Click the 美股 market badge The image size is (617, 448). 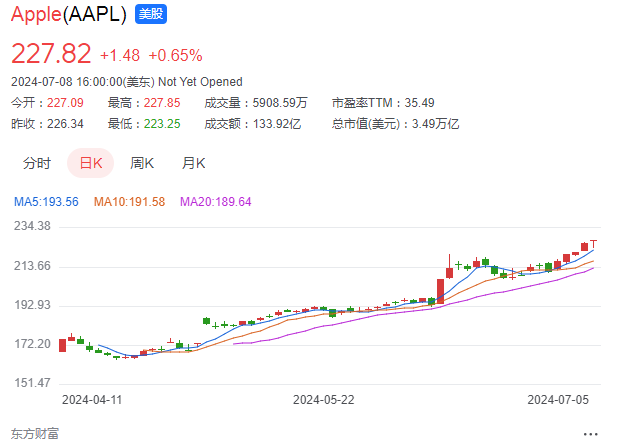151,14
